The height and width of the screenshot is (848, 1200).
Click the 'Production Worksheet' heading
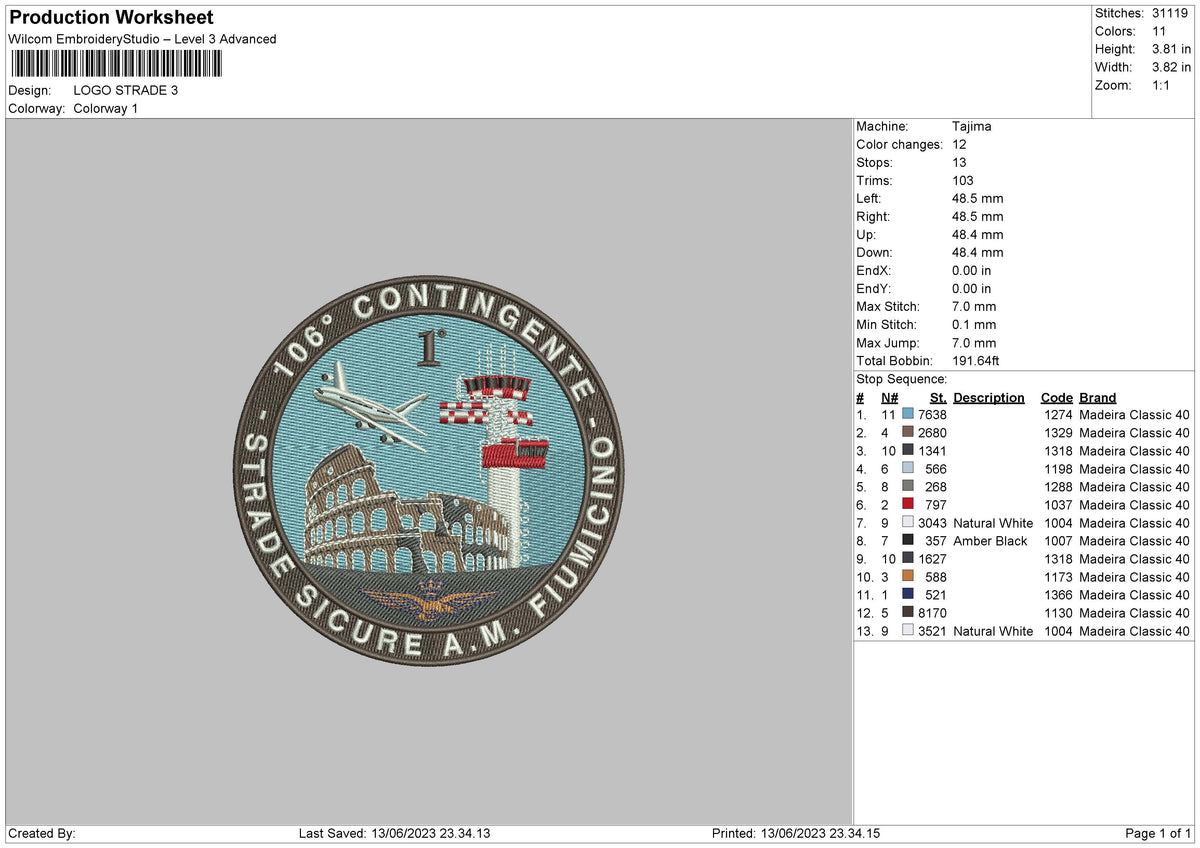coord(111,18)
